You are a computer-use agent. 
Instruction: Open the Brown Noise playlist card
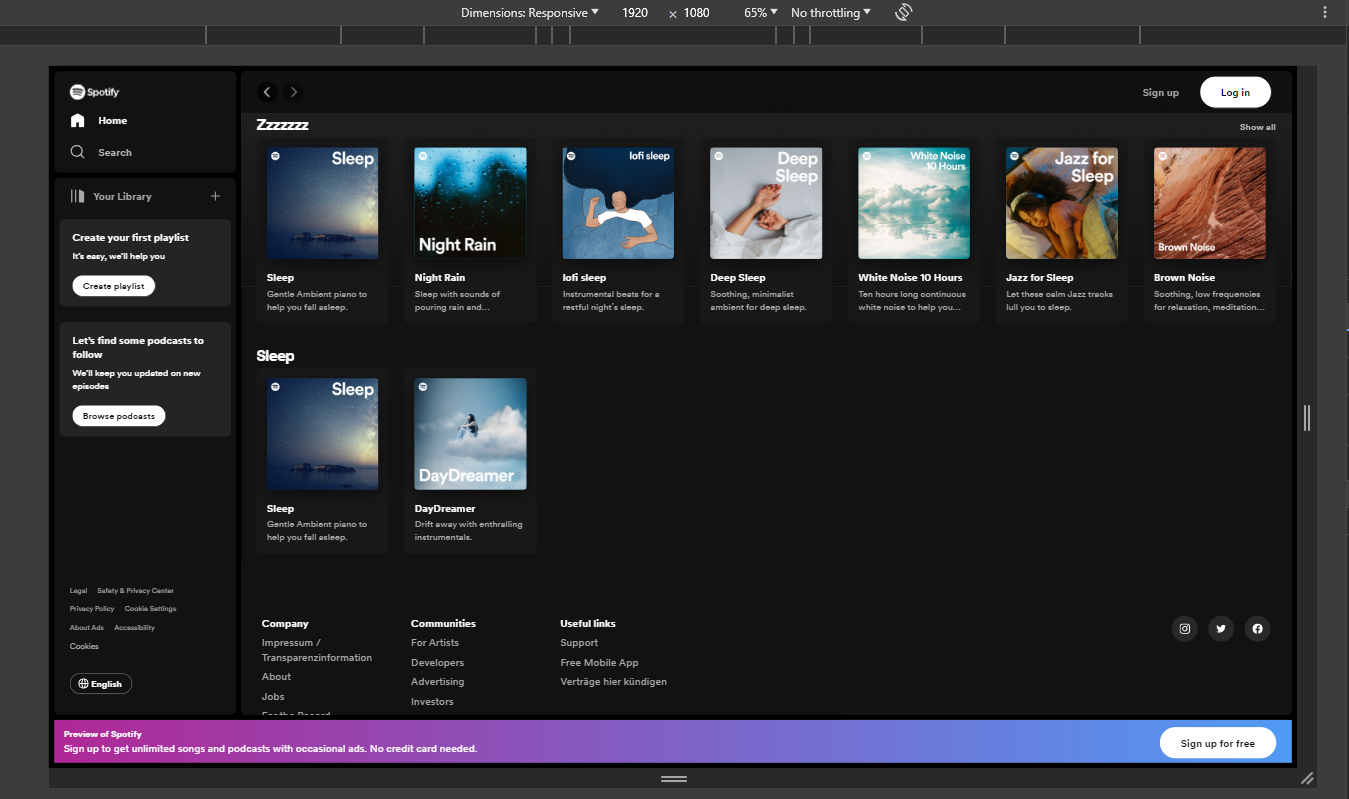pyautogui.click(x=1210, y=230)
